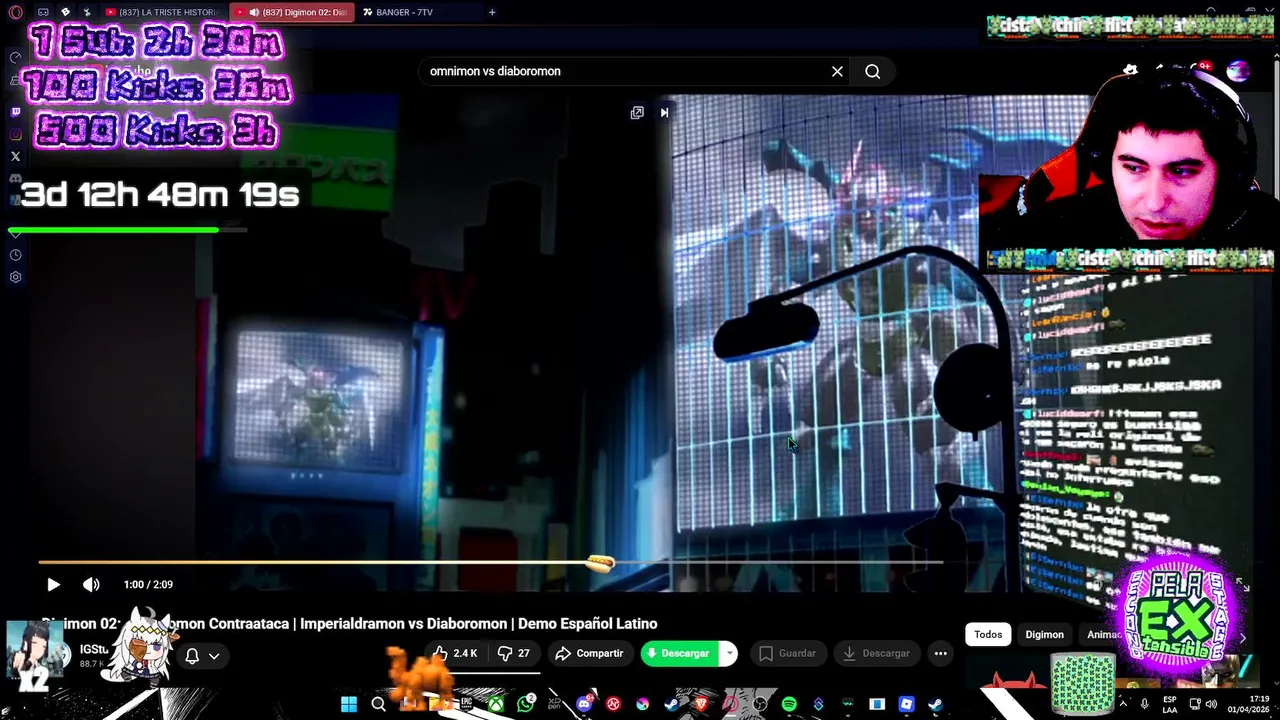Open Discord in the Opera sidebar
1280x720 pixels.
15,178
